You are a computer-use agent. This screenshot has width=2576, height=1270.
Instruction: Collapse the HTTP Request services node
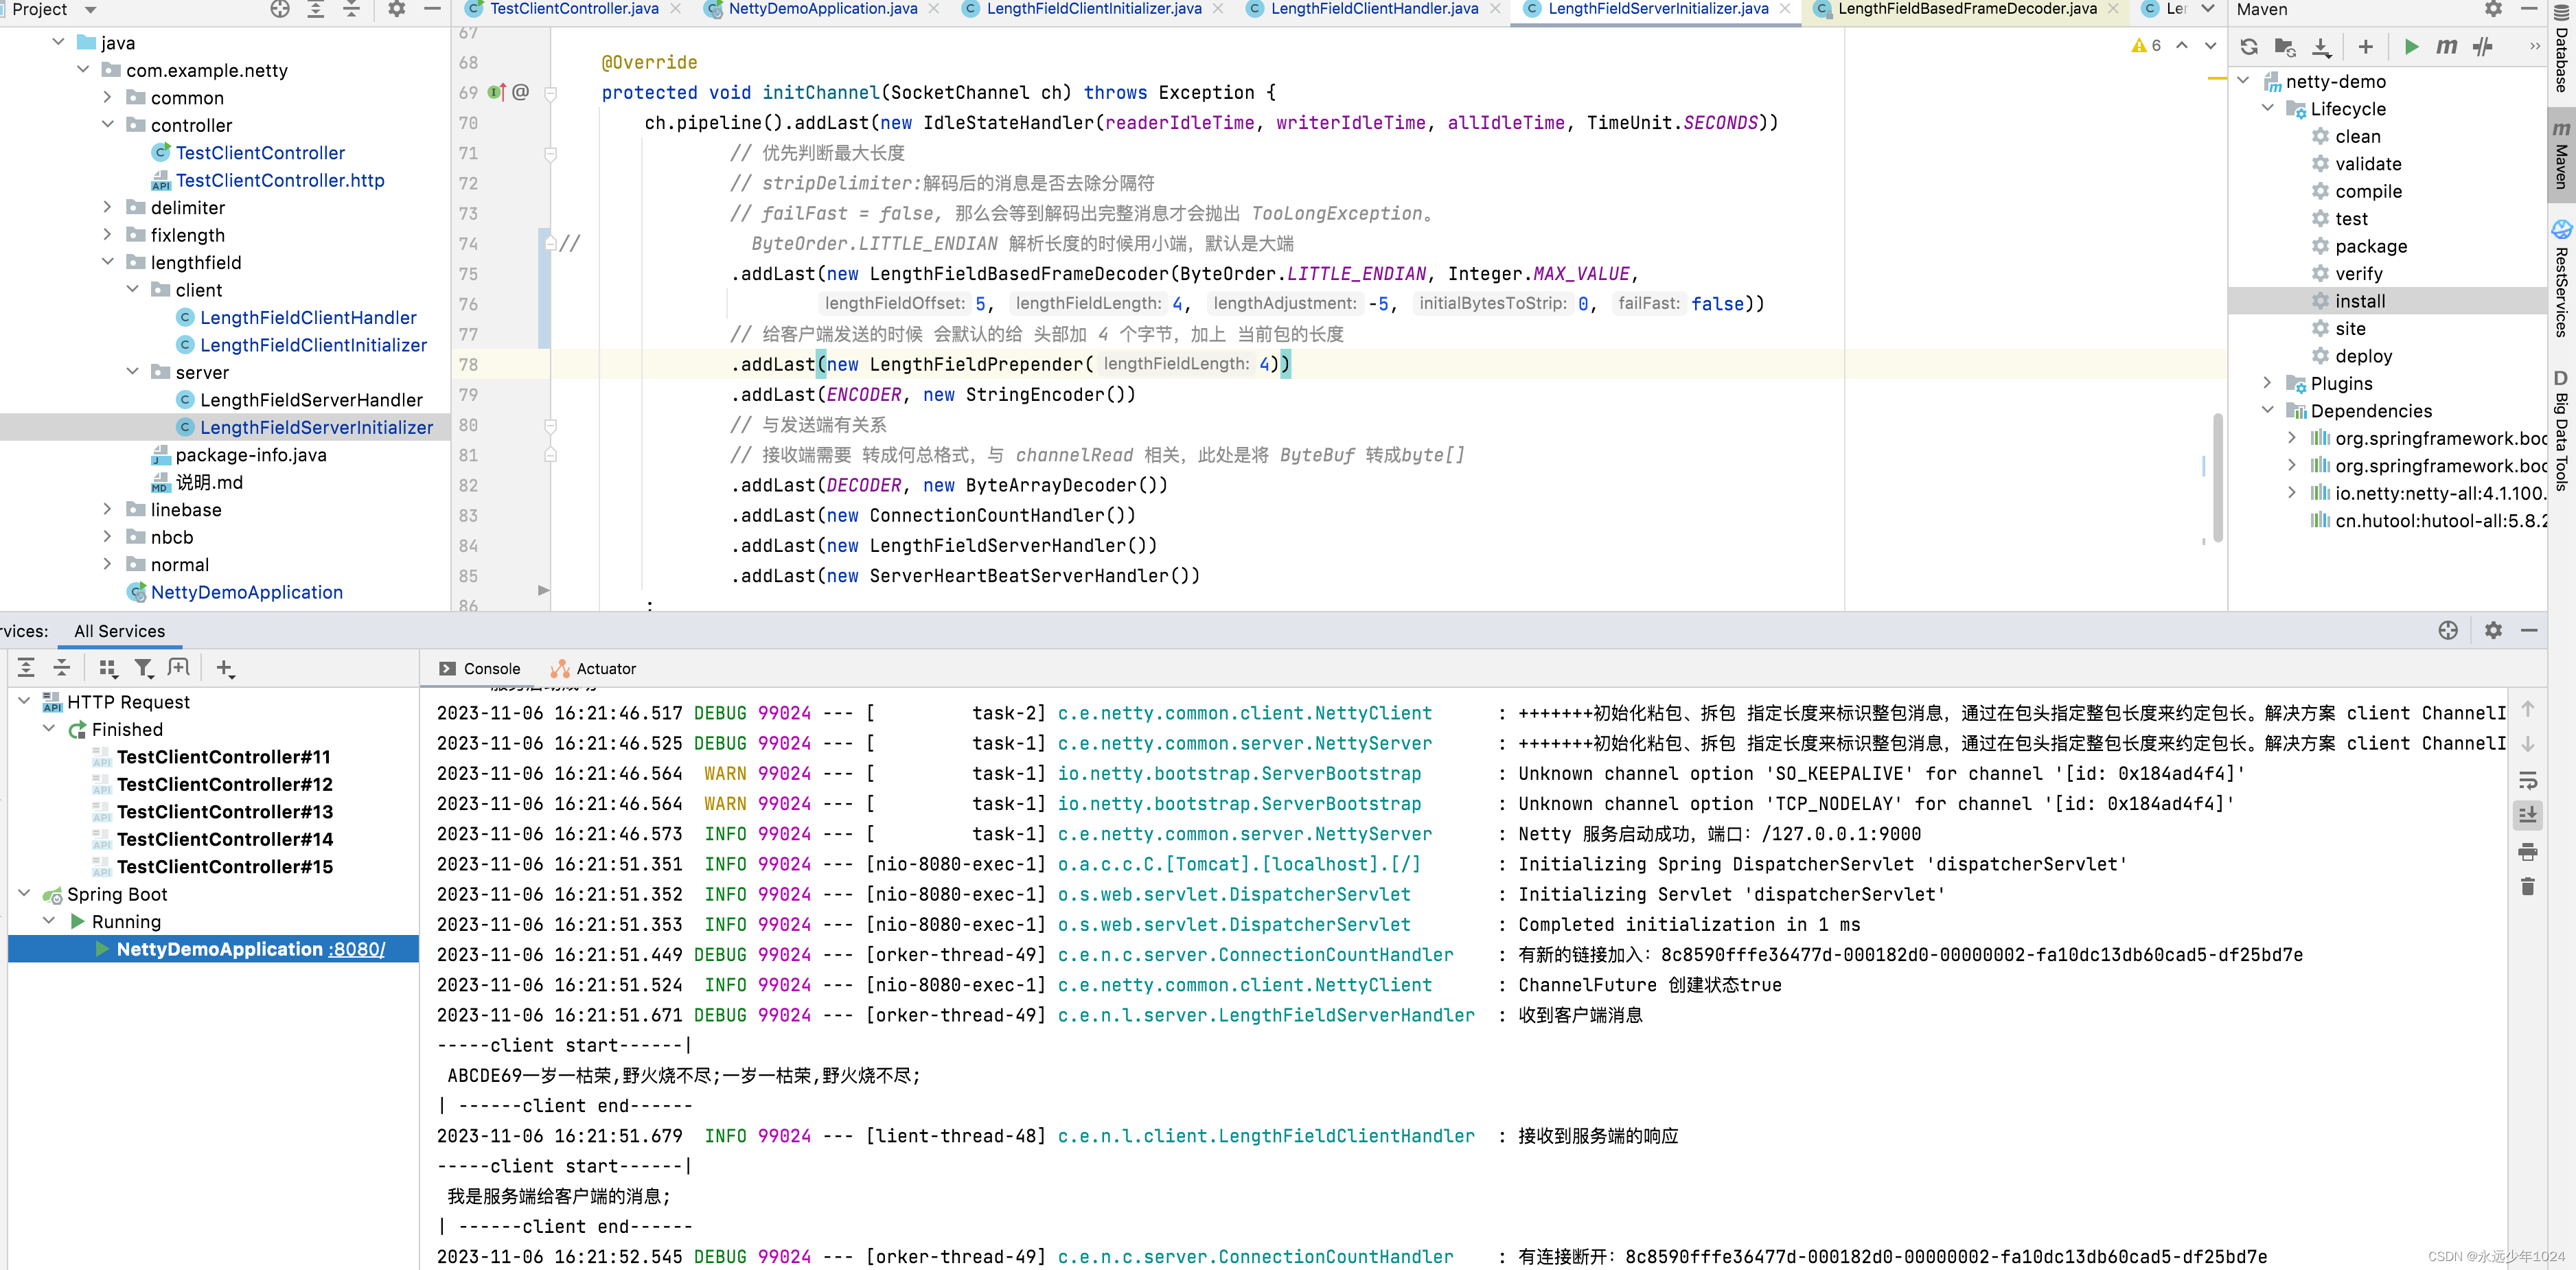pos(24,701)
